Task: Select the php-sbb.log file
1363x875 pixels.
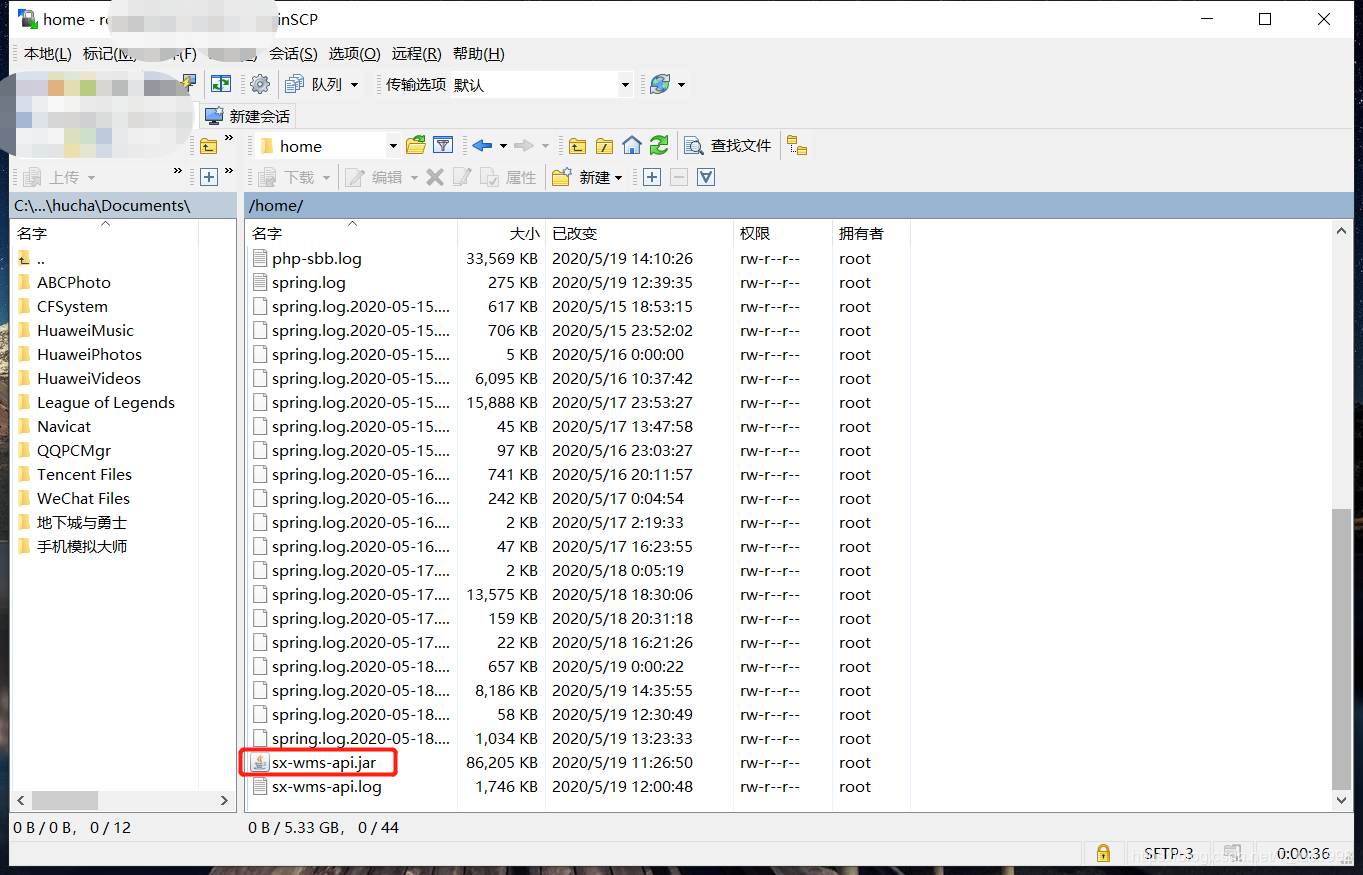Action: tap(317, 258)
